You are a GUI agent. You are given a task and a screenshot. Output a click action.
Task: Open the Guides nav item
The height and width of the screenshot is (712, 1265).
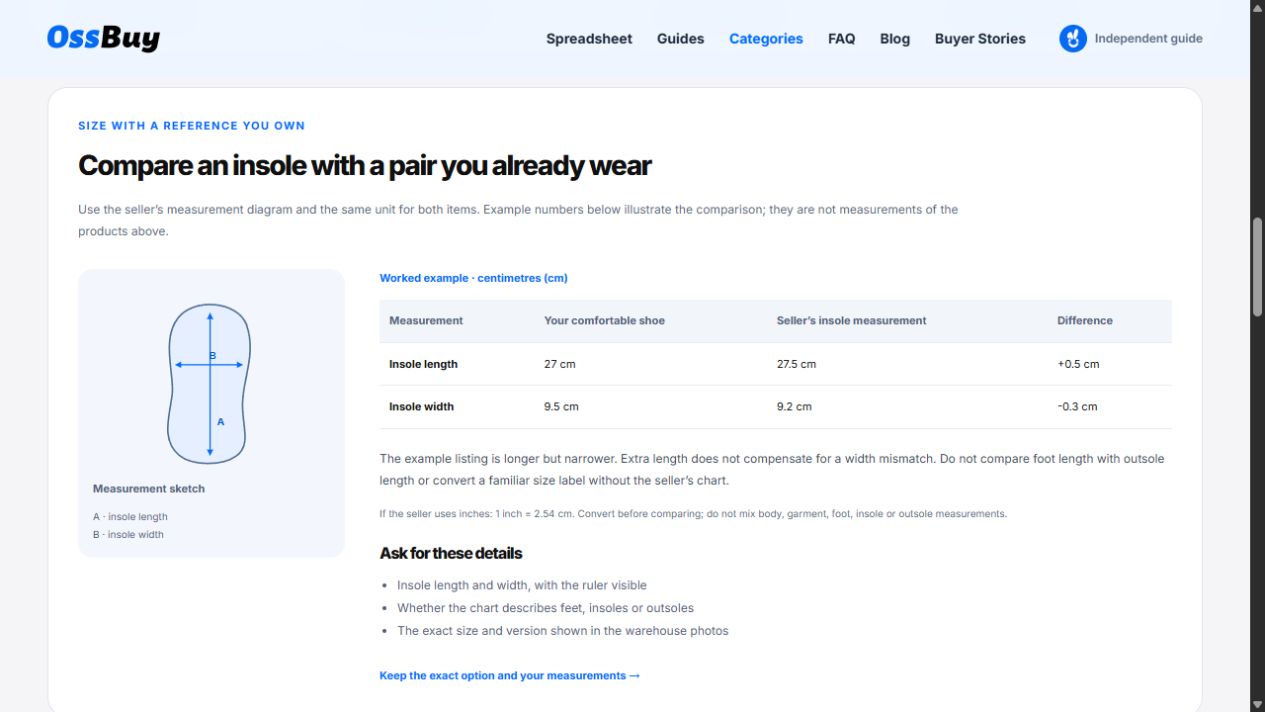coord(680,39)
